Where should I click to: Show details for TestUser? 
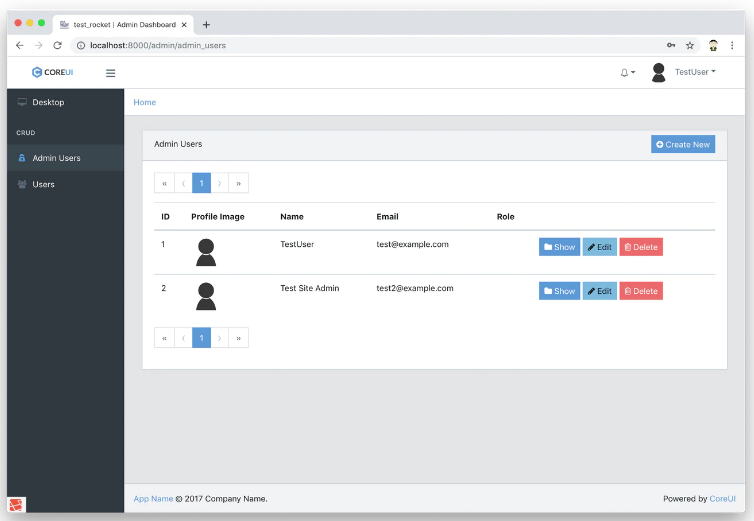click(559, 247)
